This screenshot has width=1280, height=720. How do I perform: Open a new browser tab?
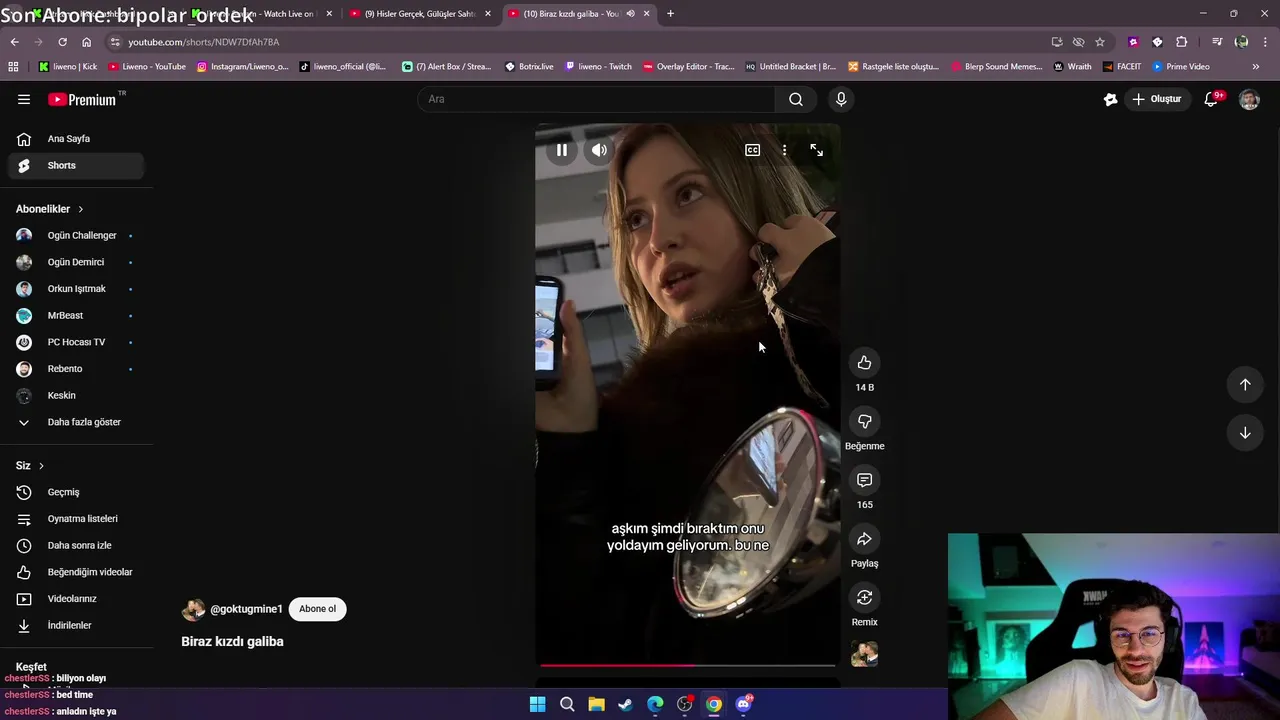click(670, 14)
